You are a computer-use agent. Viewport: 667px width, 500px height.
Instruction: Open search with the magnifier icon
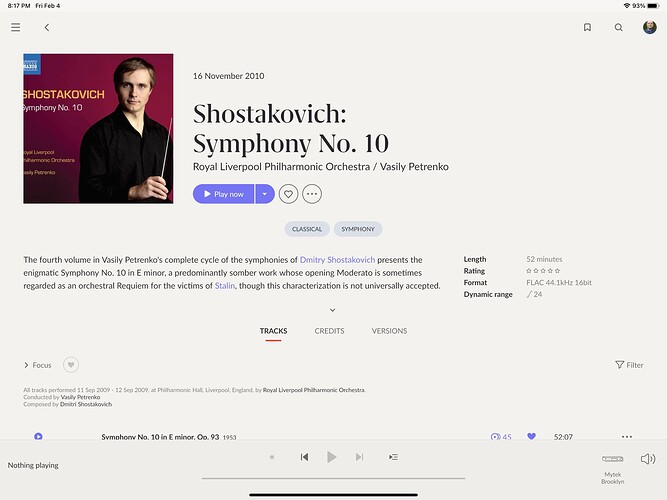point(619,27)
